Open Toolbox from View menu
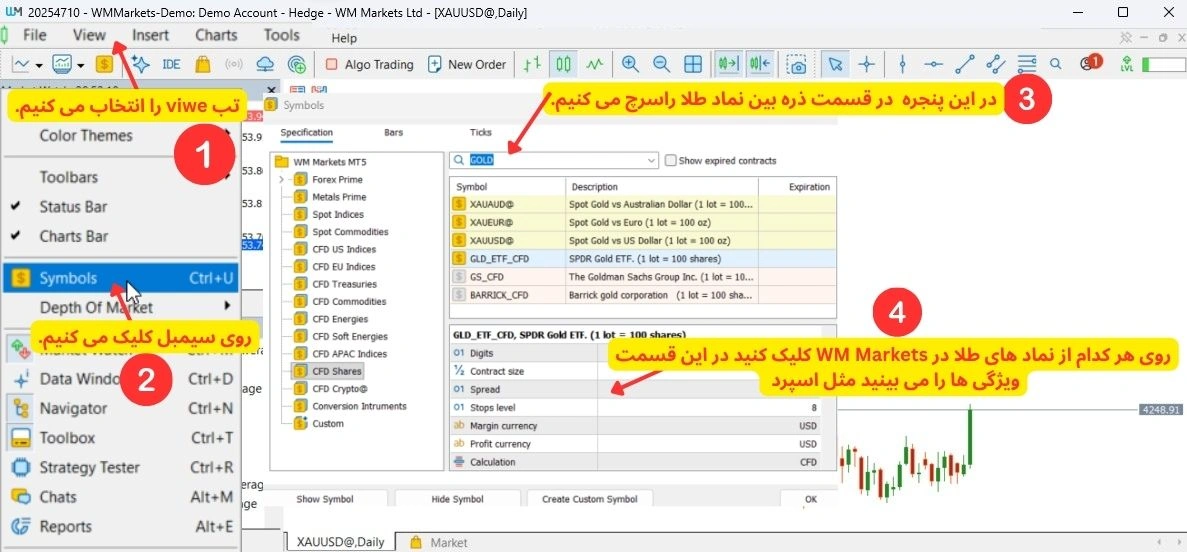The height and width of the screenshot is (552, 1187). click(121, 438)
